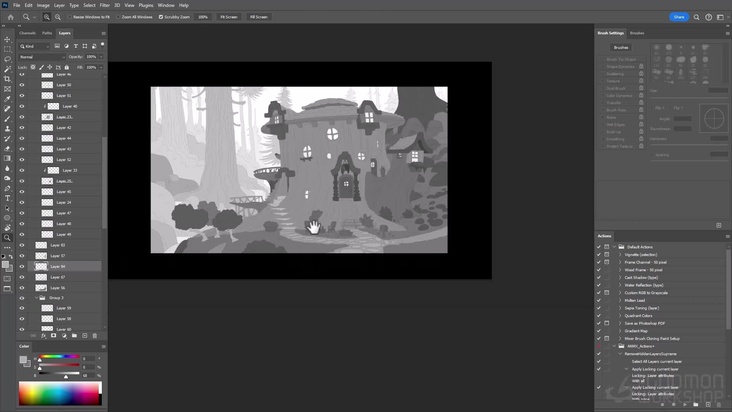Image resolution: width=732 pixels, height=412 pixels.
Task: Select the Eraser tool
Action: pos(7,148)
